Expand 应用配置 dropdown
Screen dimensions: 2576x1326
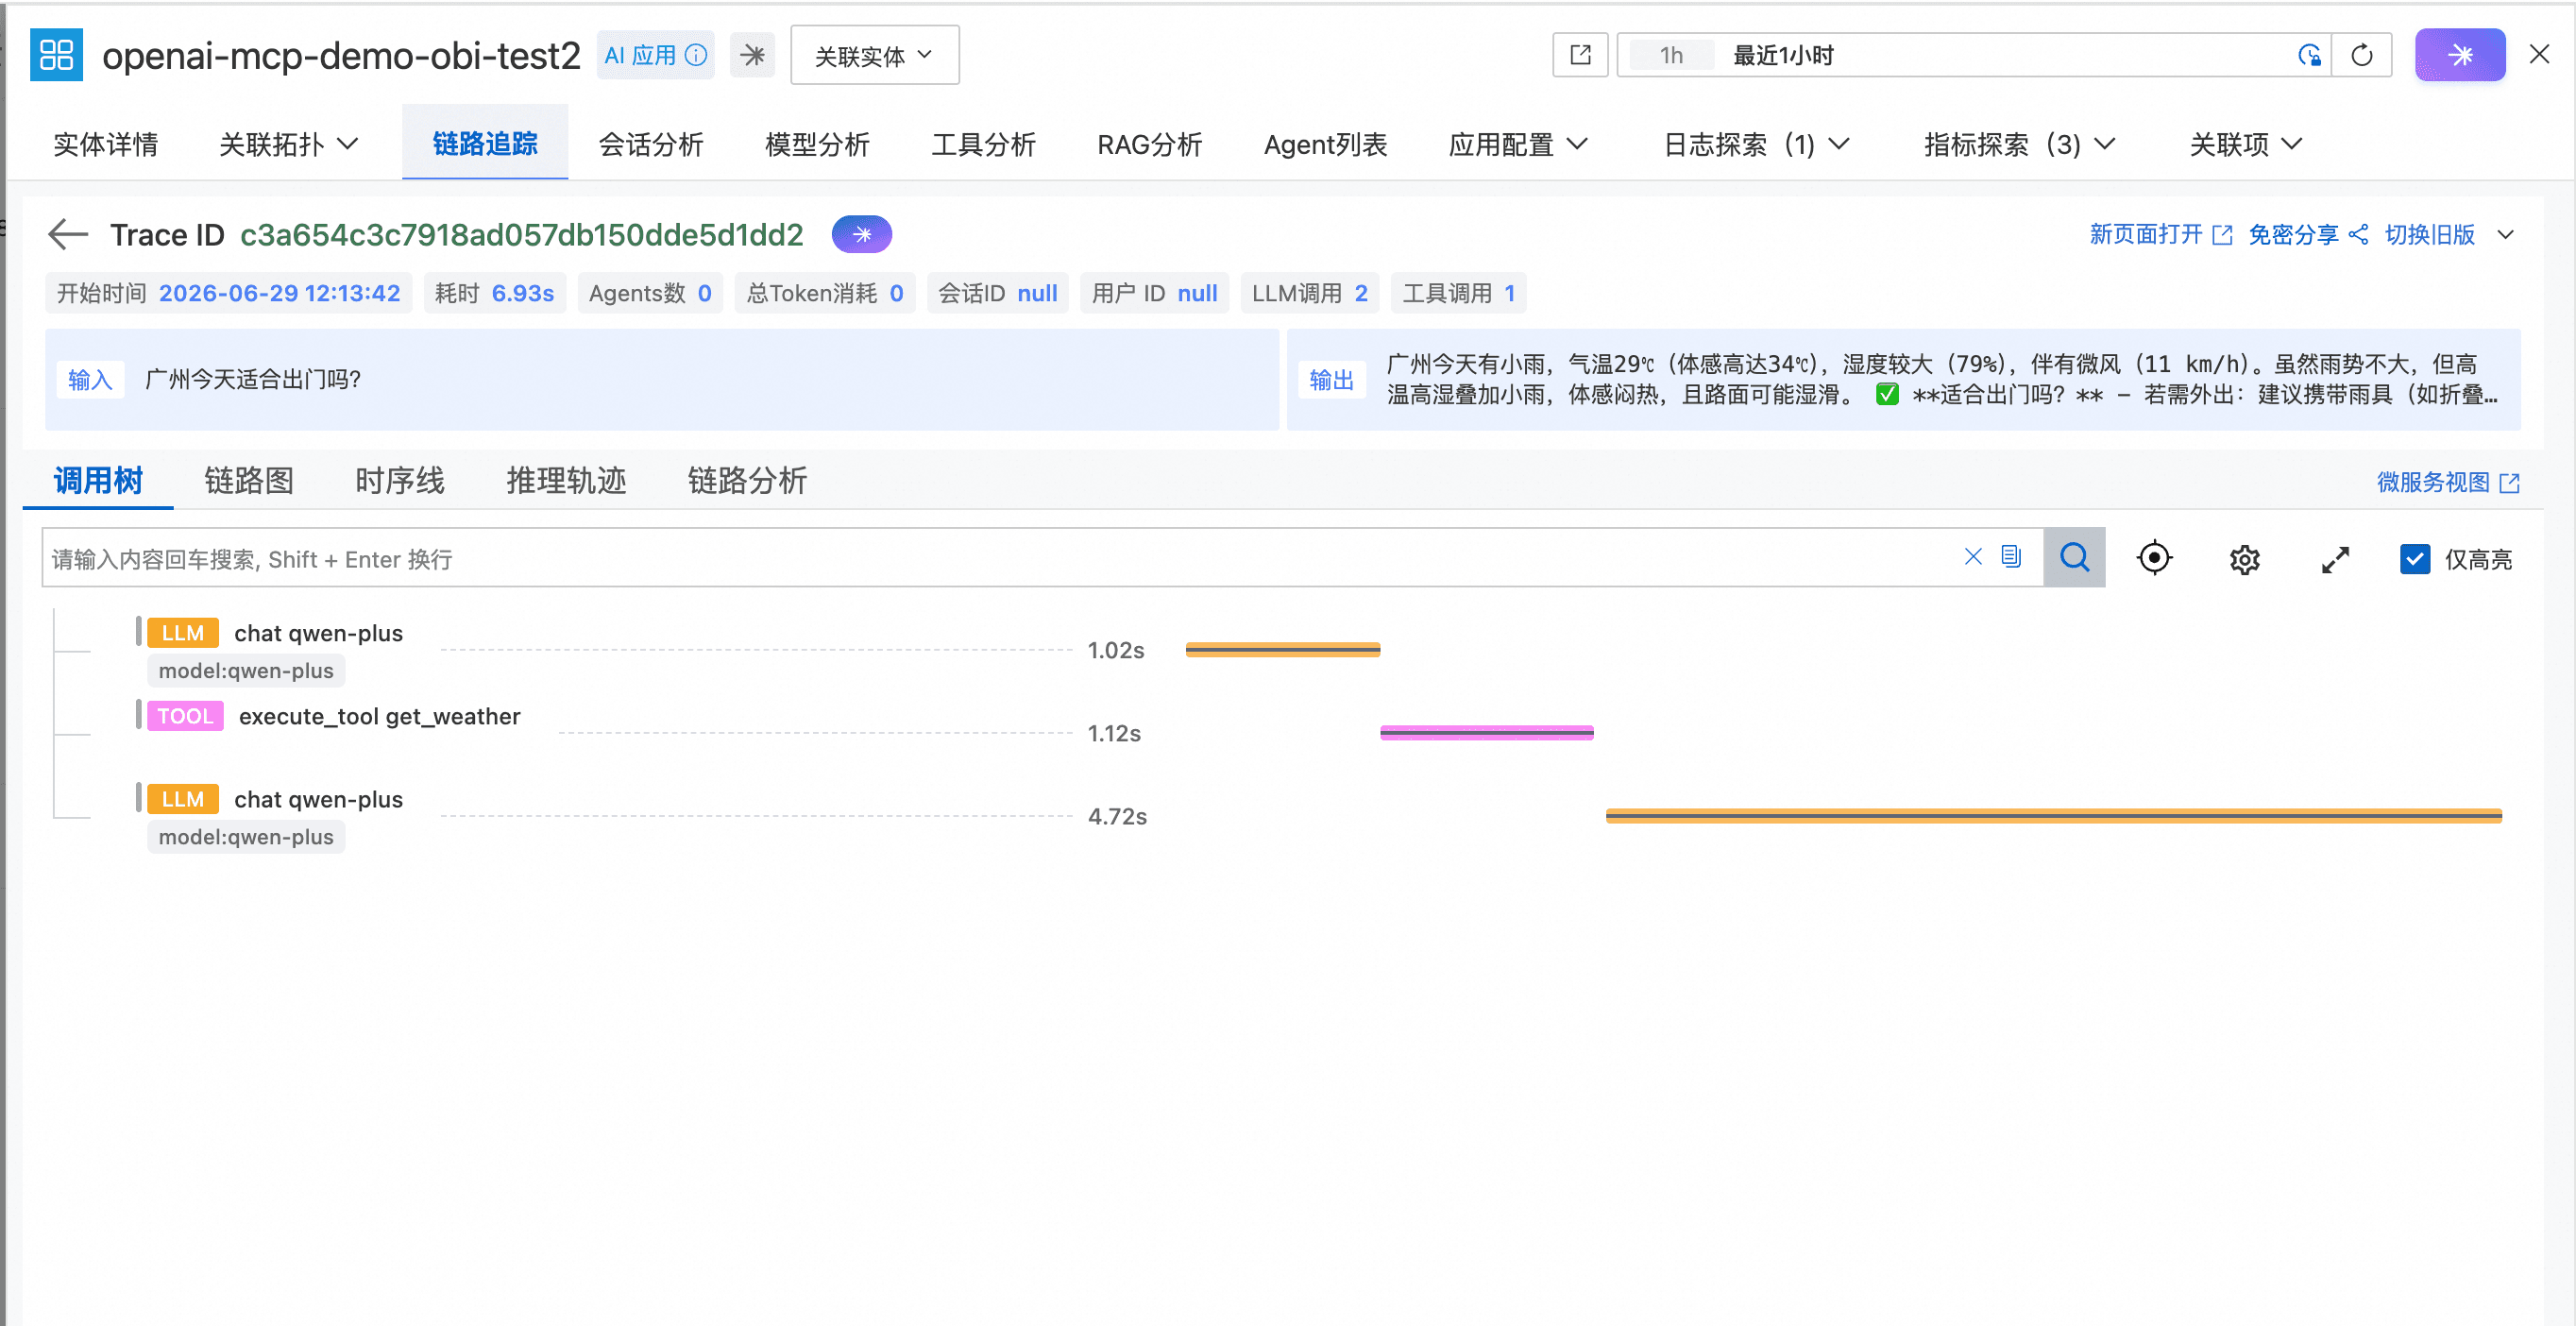1518,144
